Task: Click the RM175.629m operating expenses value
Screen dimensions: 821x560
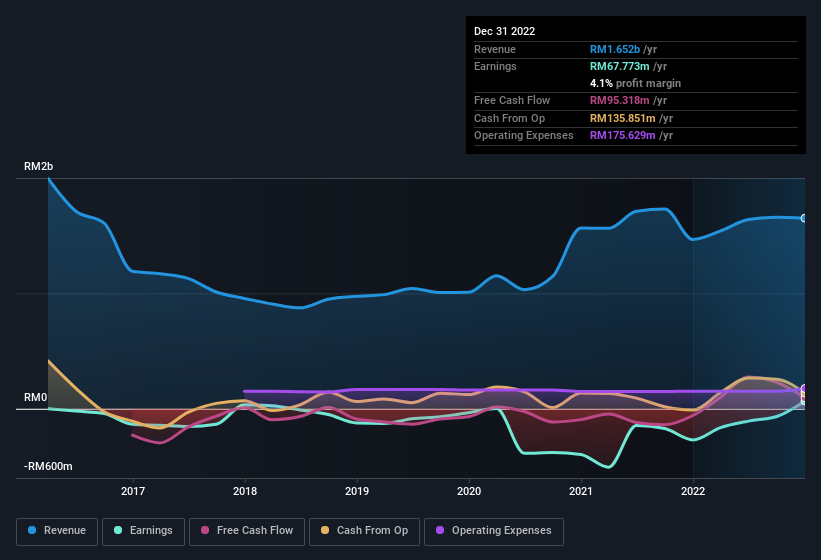Action: [x=623, y=136]
